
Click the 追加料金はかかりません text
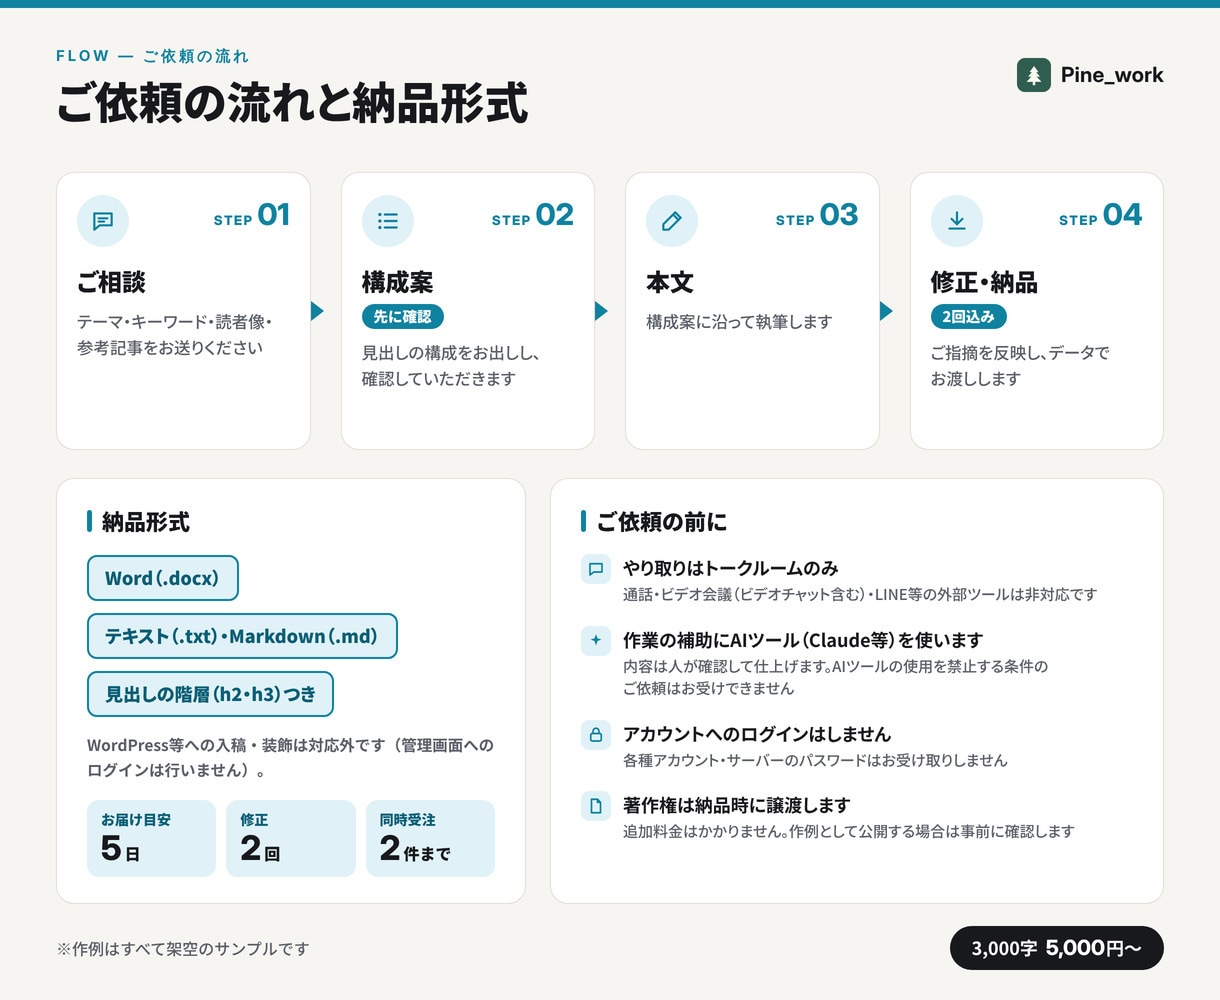[849, 831]
